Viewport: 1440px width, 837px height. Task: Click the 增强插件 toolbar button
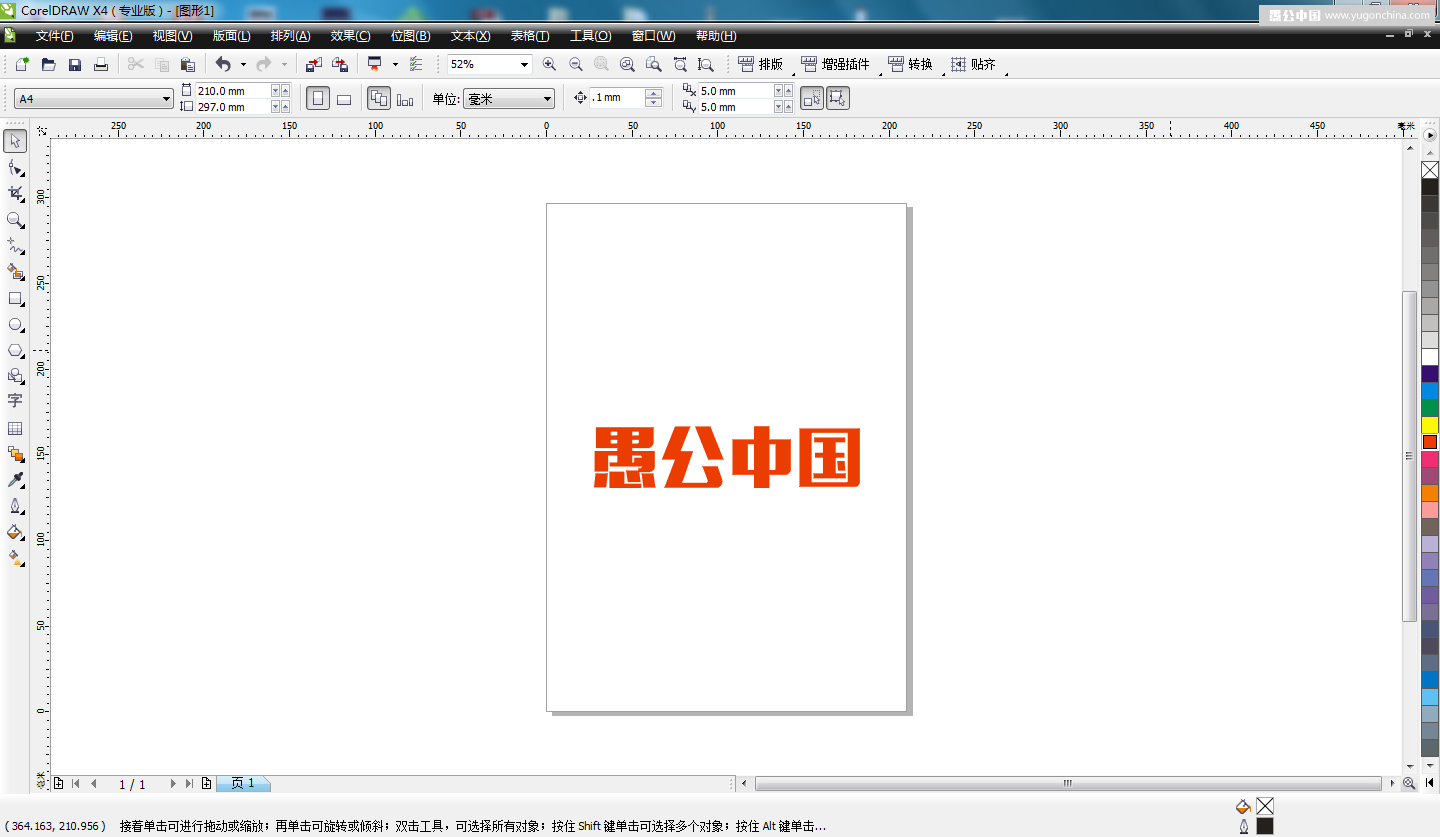click(836, 64)
